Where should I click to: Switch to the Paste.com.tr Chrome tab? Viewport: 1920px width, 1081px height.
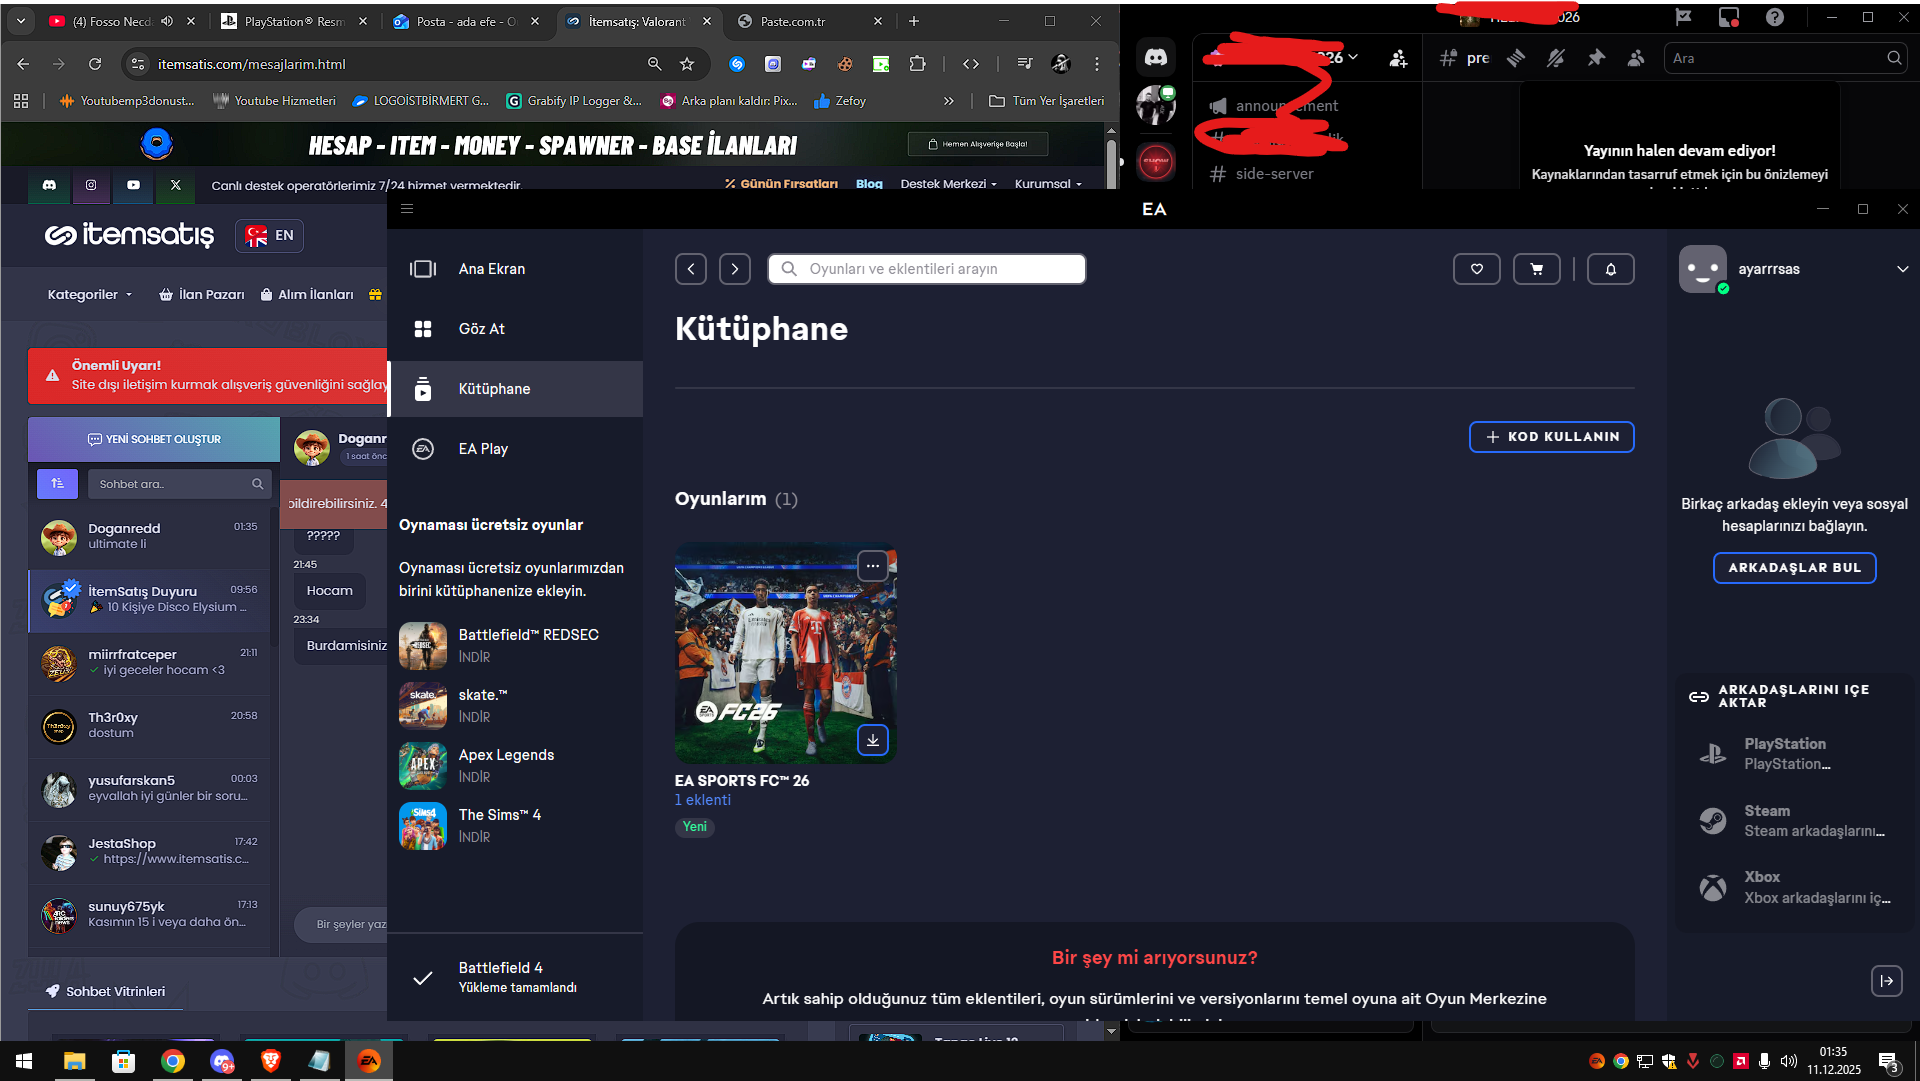(x=808, y=21)
